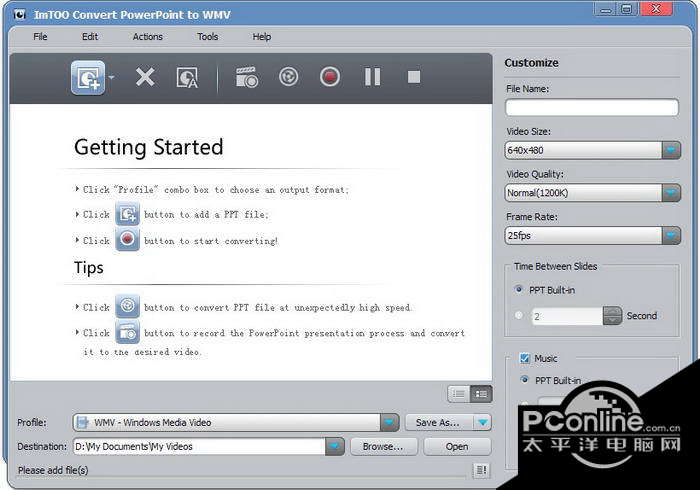The width and height of the screenshot is (700, 490).
Task: Click the log icon in status bar
Action: (481, 470)
